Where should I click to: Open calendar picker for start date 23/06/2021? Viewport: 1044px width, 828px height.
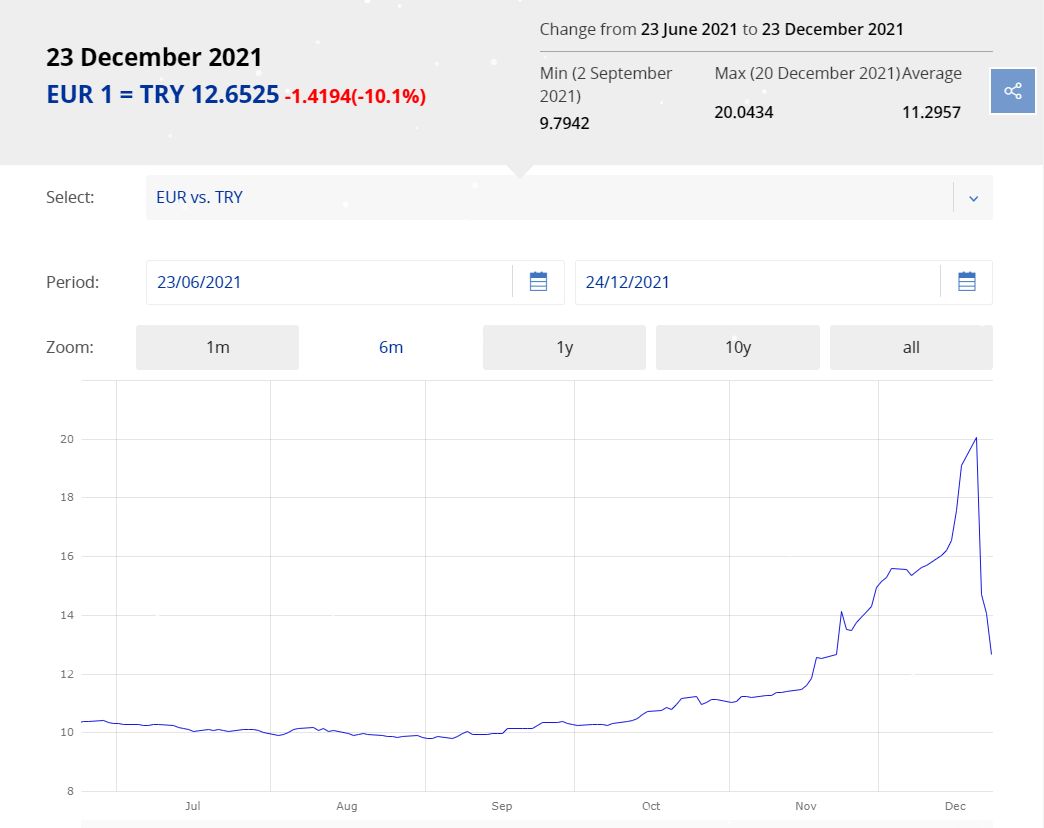tap(538, 282)
